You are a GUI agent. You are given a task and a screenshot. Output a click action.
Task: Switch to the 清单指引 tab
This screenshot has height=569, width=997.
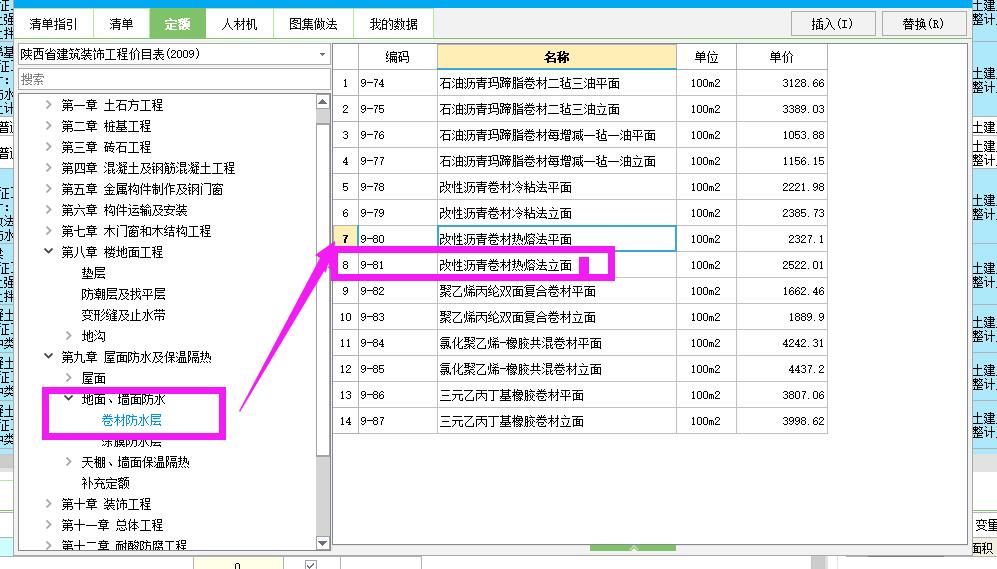click(x=53, y=24)
